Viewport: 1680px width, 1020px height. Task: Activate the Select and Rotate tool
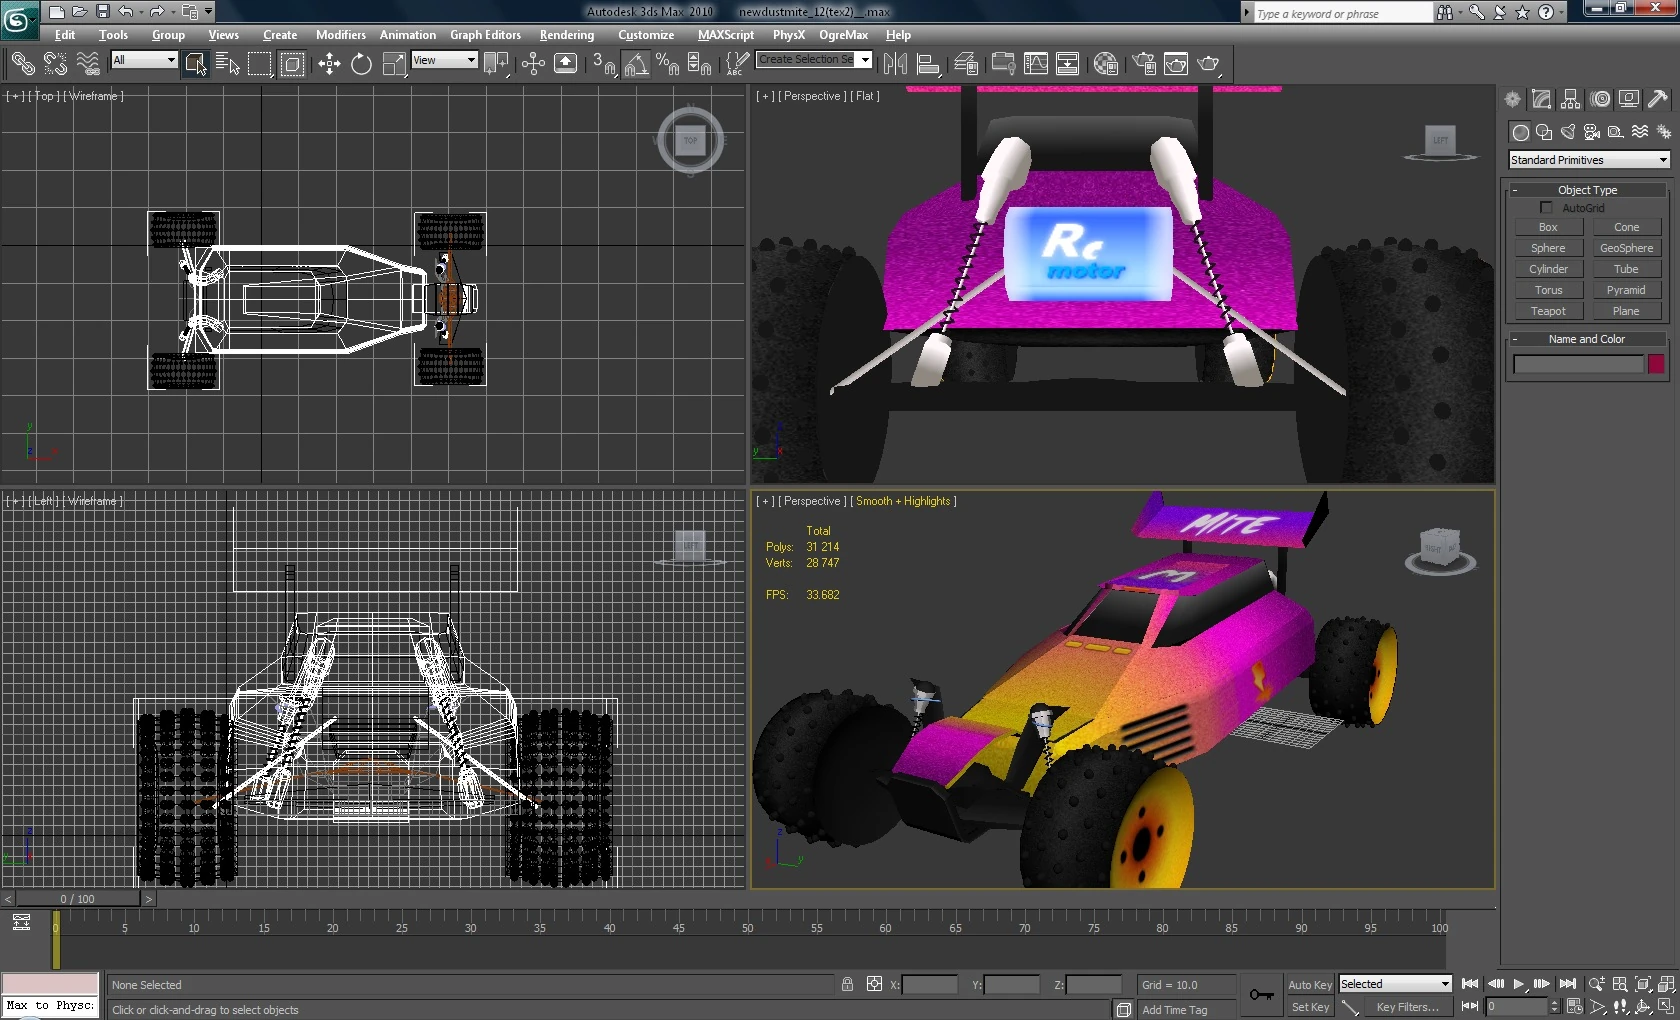coord(361,64)
